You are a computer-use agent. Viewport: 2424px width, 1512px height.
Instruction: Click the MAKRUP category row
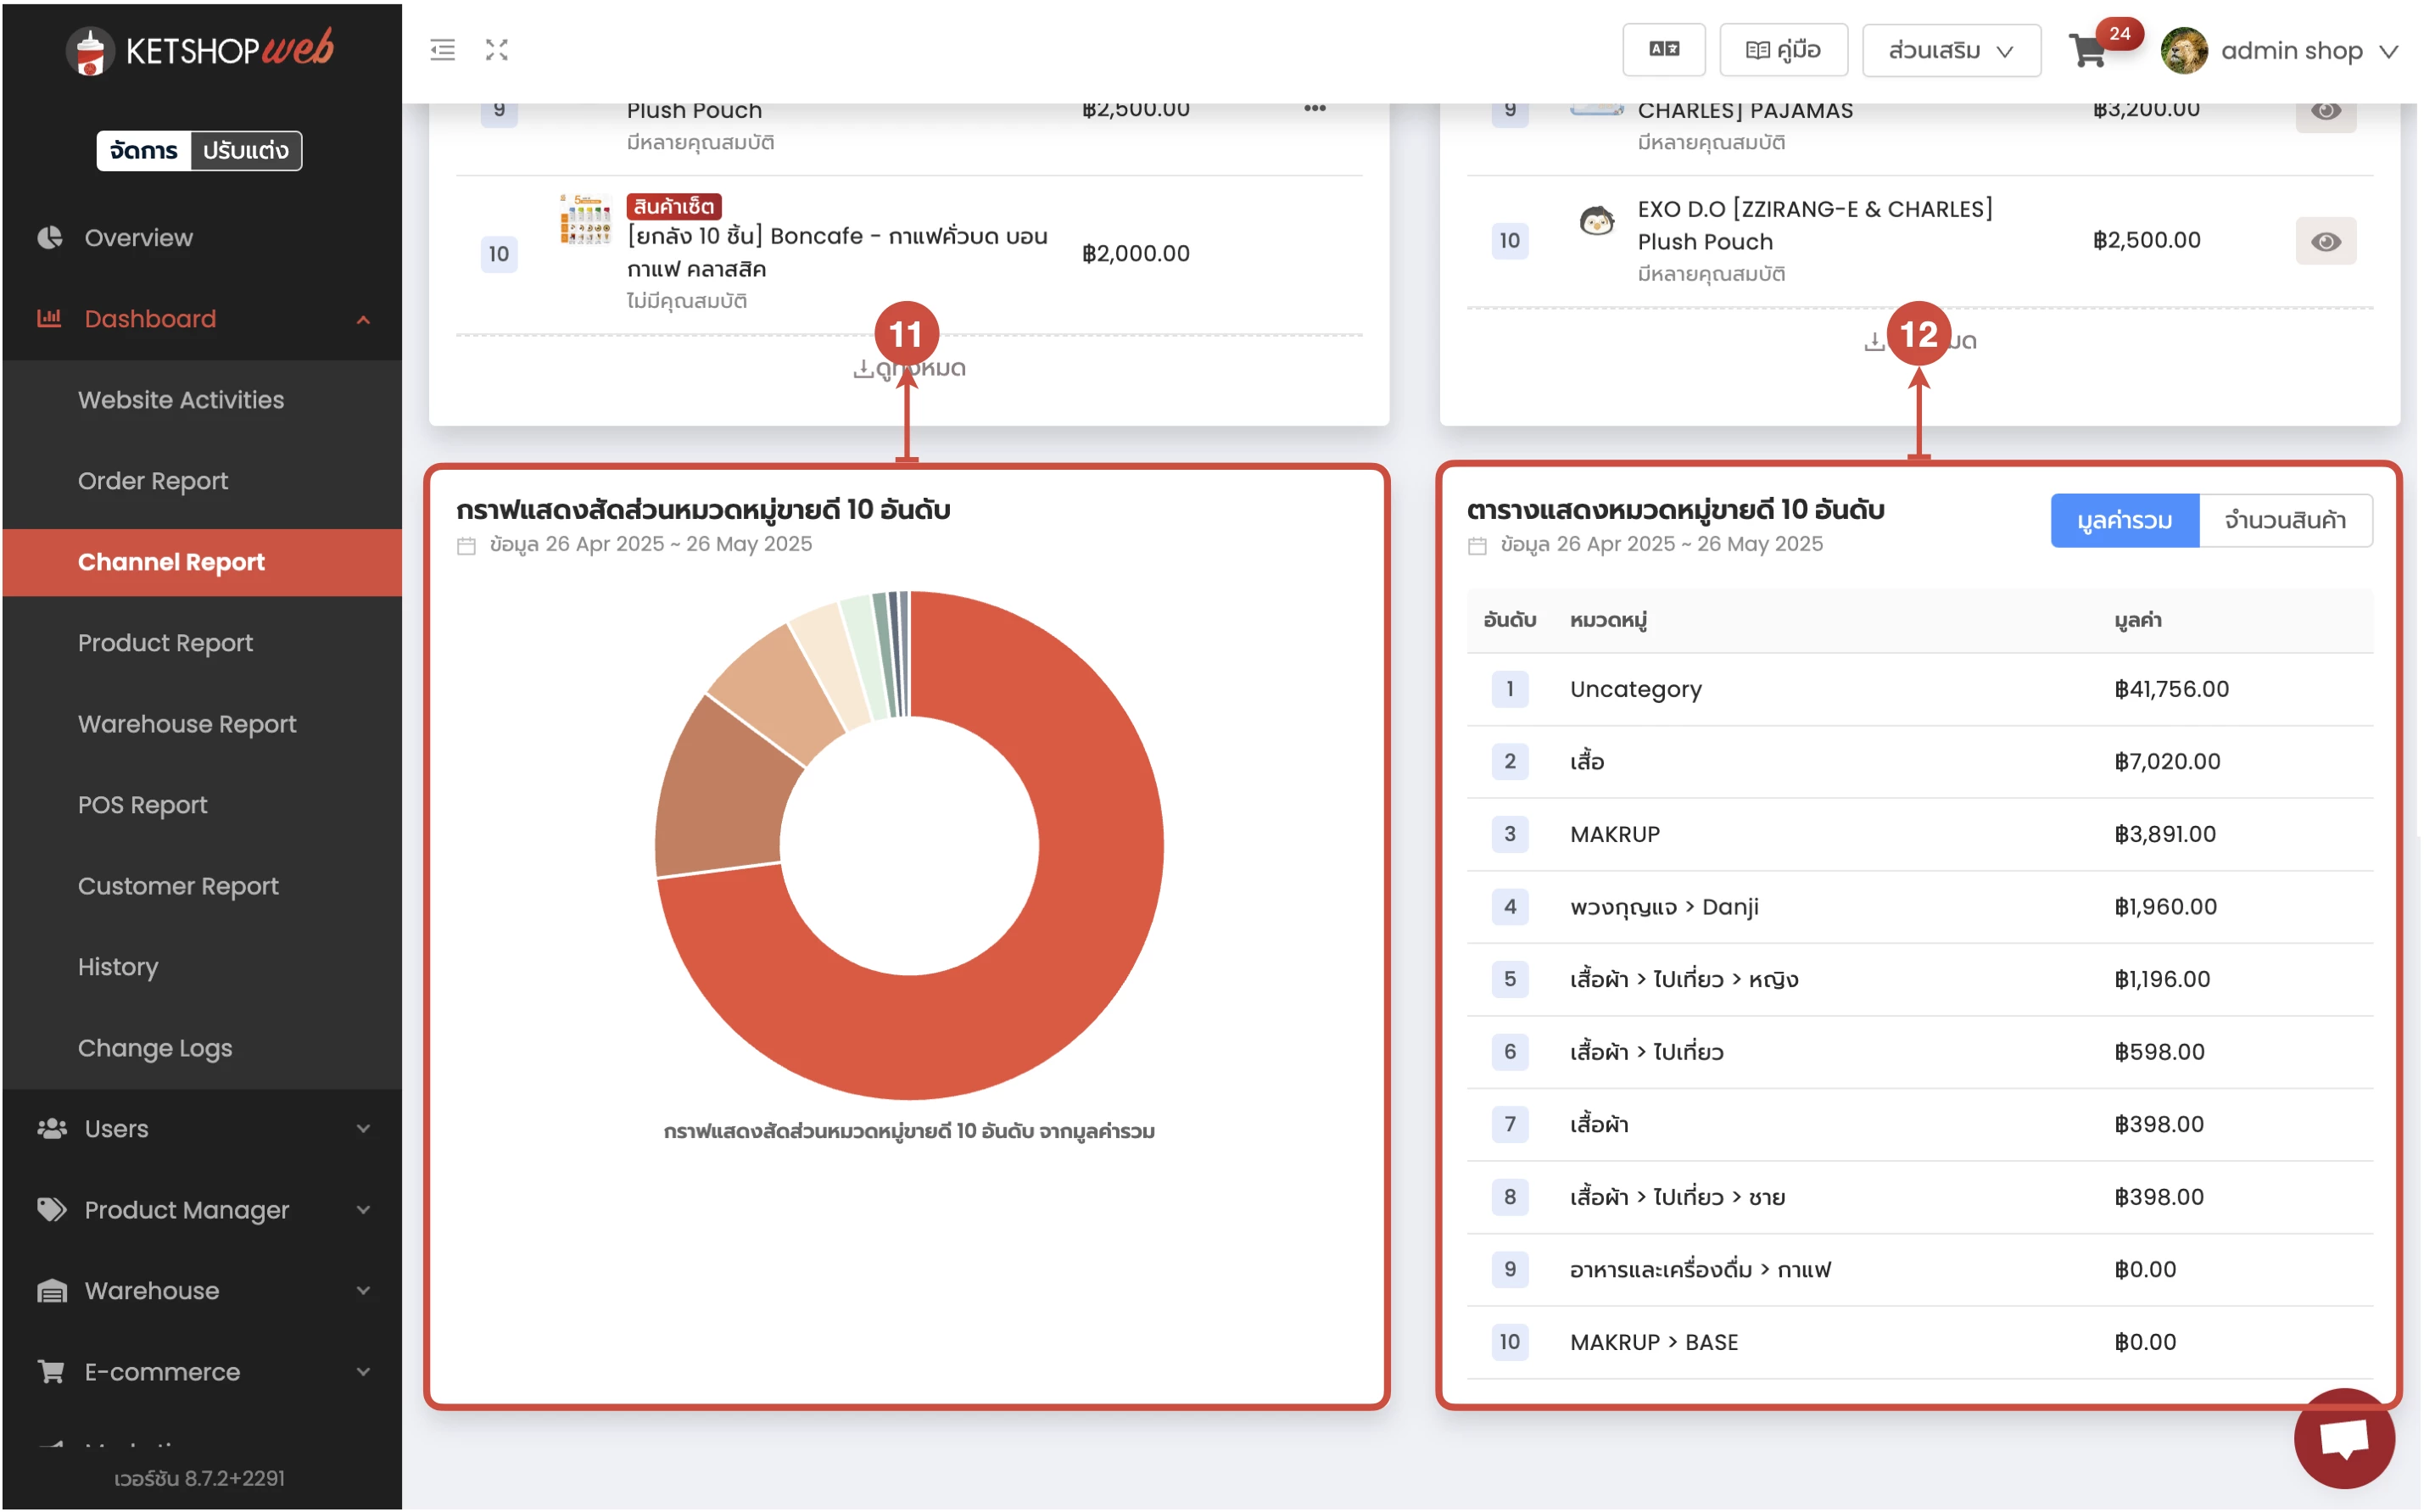click(1920, 834)
